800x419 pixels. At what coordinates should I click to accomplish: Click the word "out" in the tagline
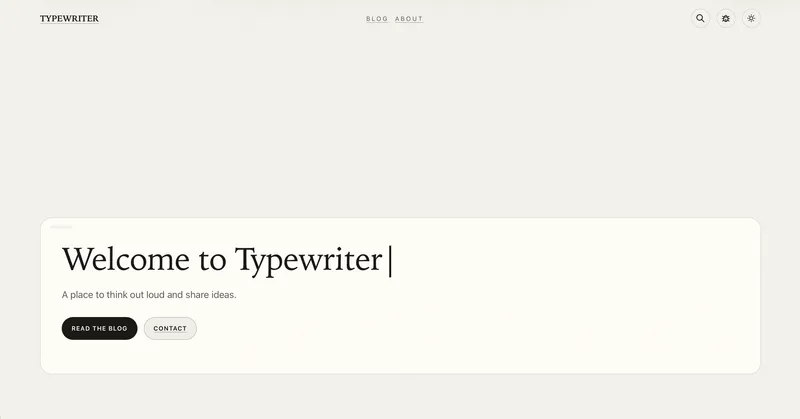[144, 295]
